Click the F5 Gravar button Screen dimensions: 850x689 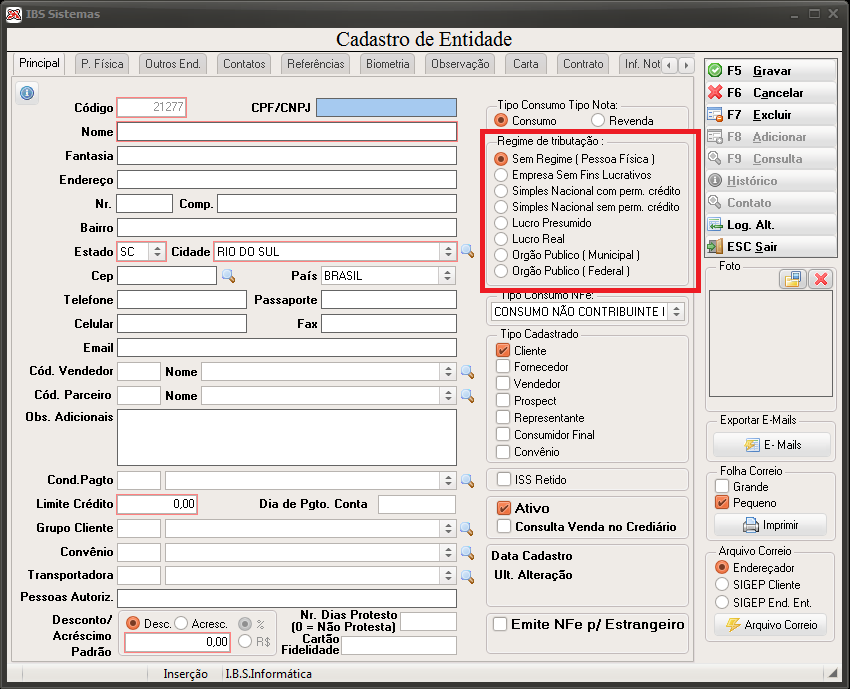click(x=771, y=70)
